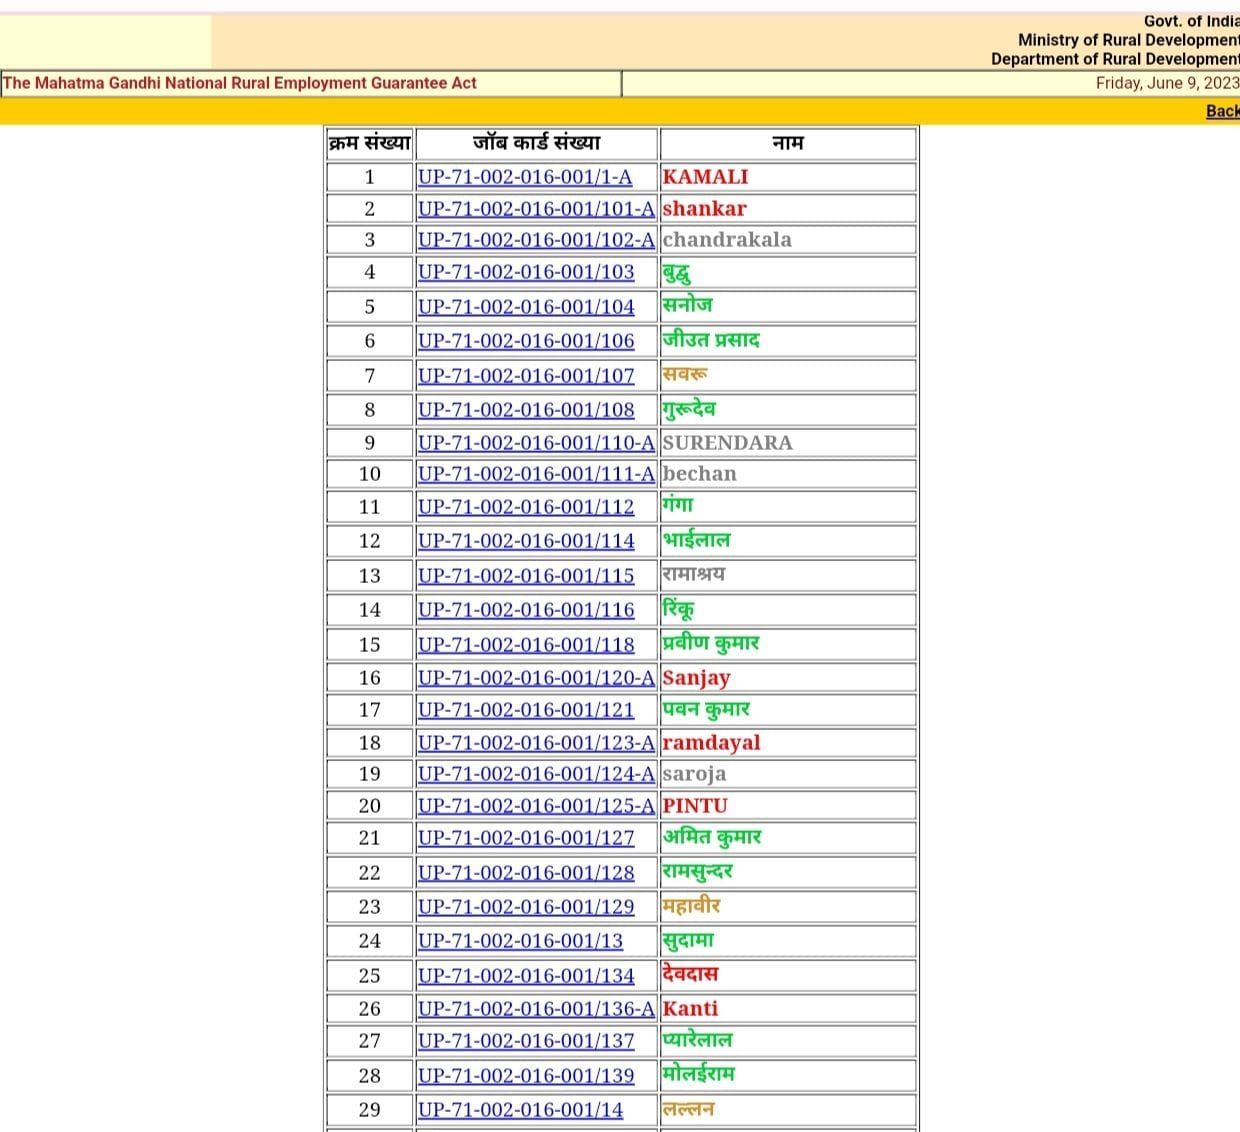Select bechan's job card UP-71-002-016-001/111-A
Image resolution: width=1240 pixels, height=1132 pixels.
pyautogui.click(x=535, y=474)
